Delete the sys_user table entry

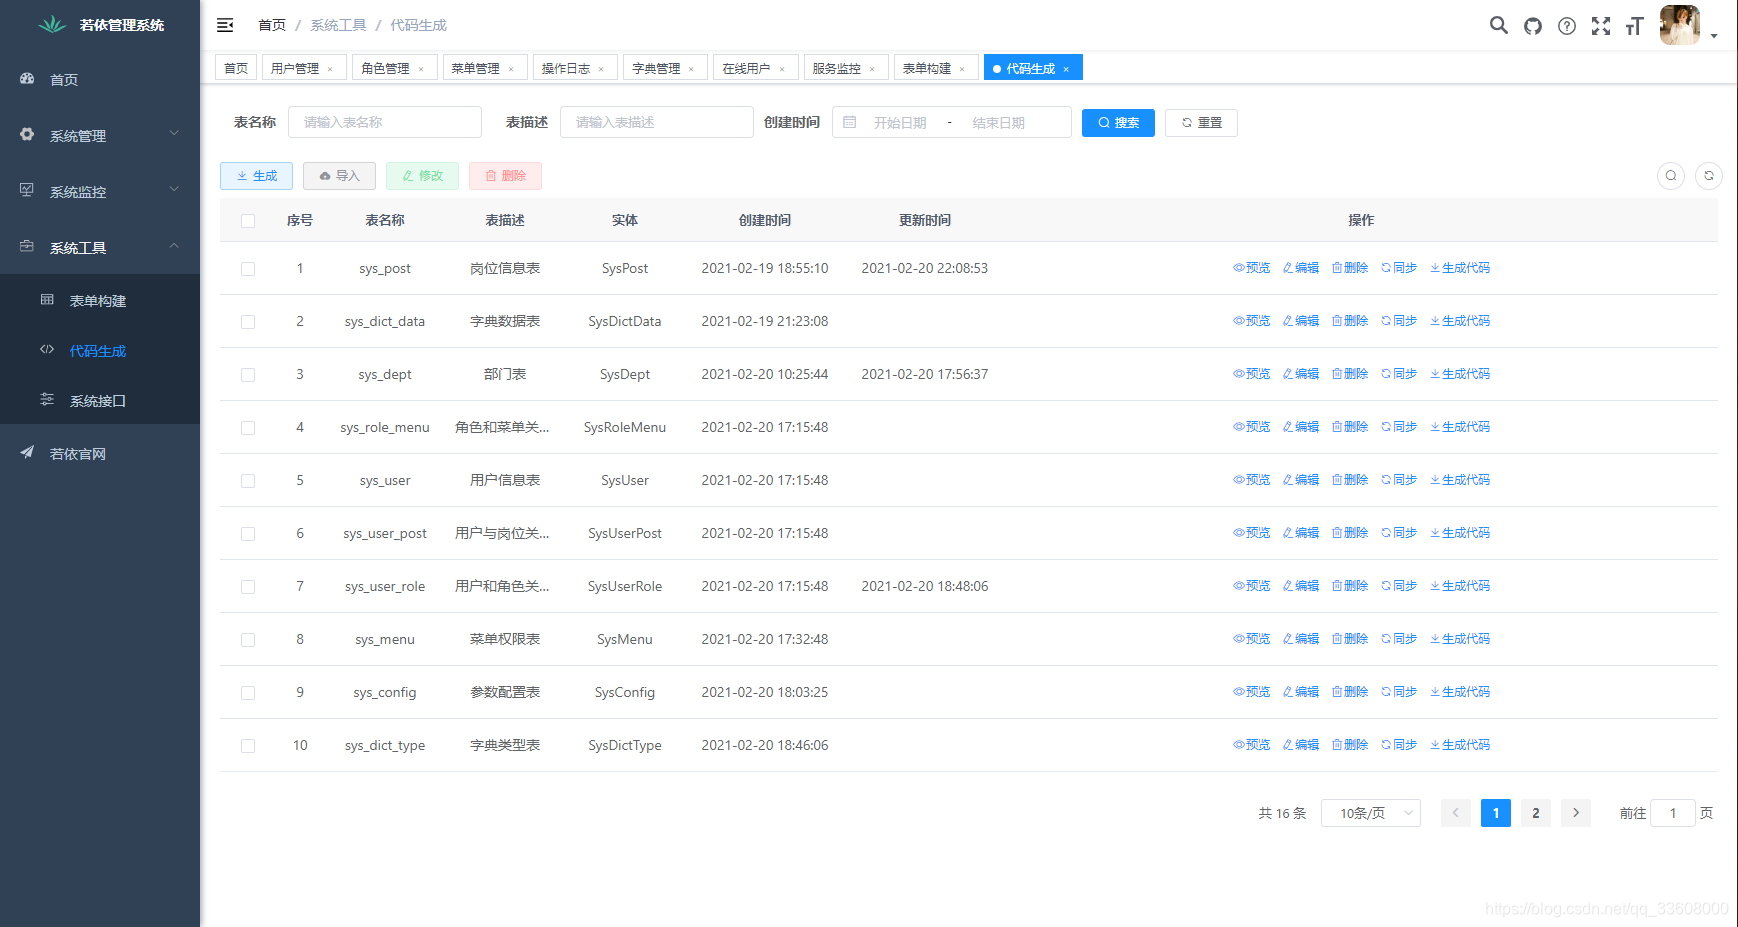[x=1350, y=480]
